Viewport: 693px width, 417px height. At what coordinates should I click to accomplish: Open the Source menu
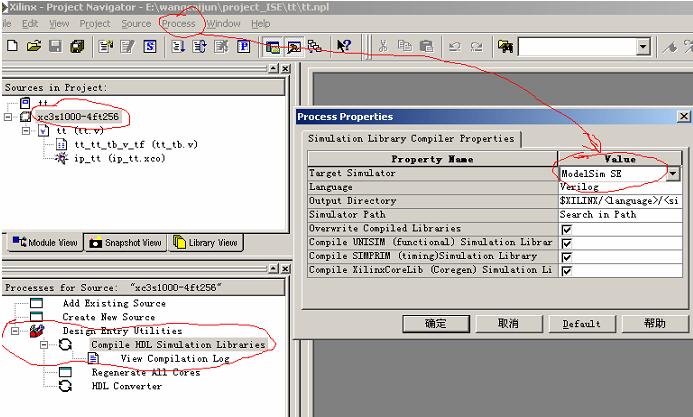point(136,23)
